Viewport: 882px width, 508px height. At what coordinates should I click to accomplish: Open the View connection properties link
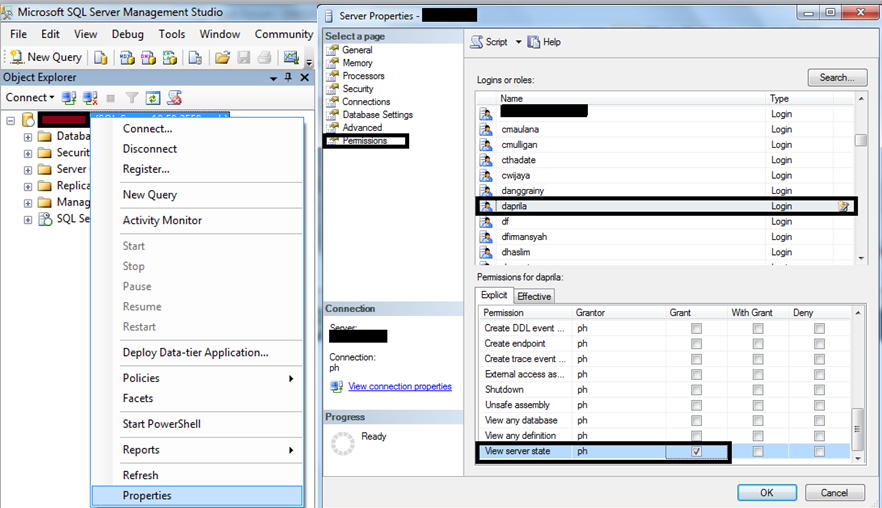click(x=400, y=386)
